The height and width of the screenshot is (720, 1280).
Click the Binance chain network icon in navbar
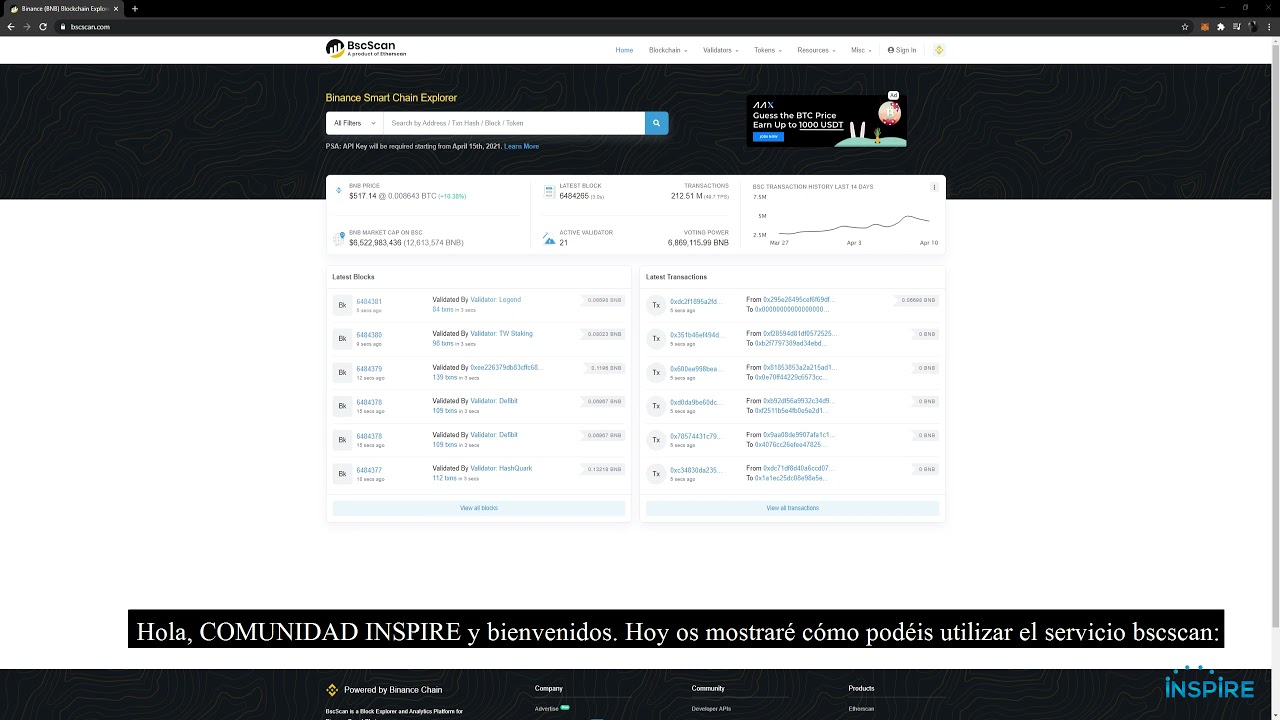pyautogui.click(x=939, y=50)
